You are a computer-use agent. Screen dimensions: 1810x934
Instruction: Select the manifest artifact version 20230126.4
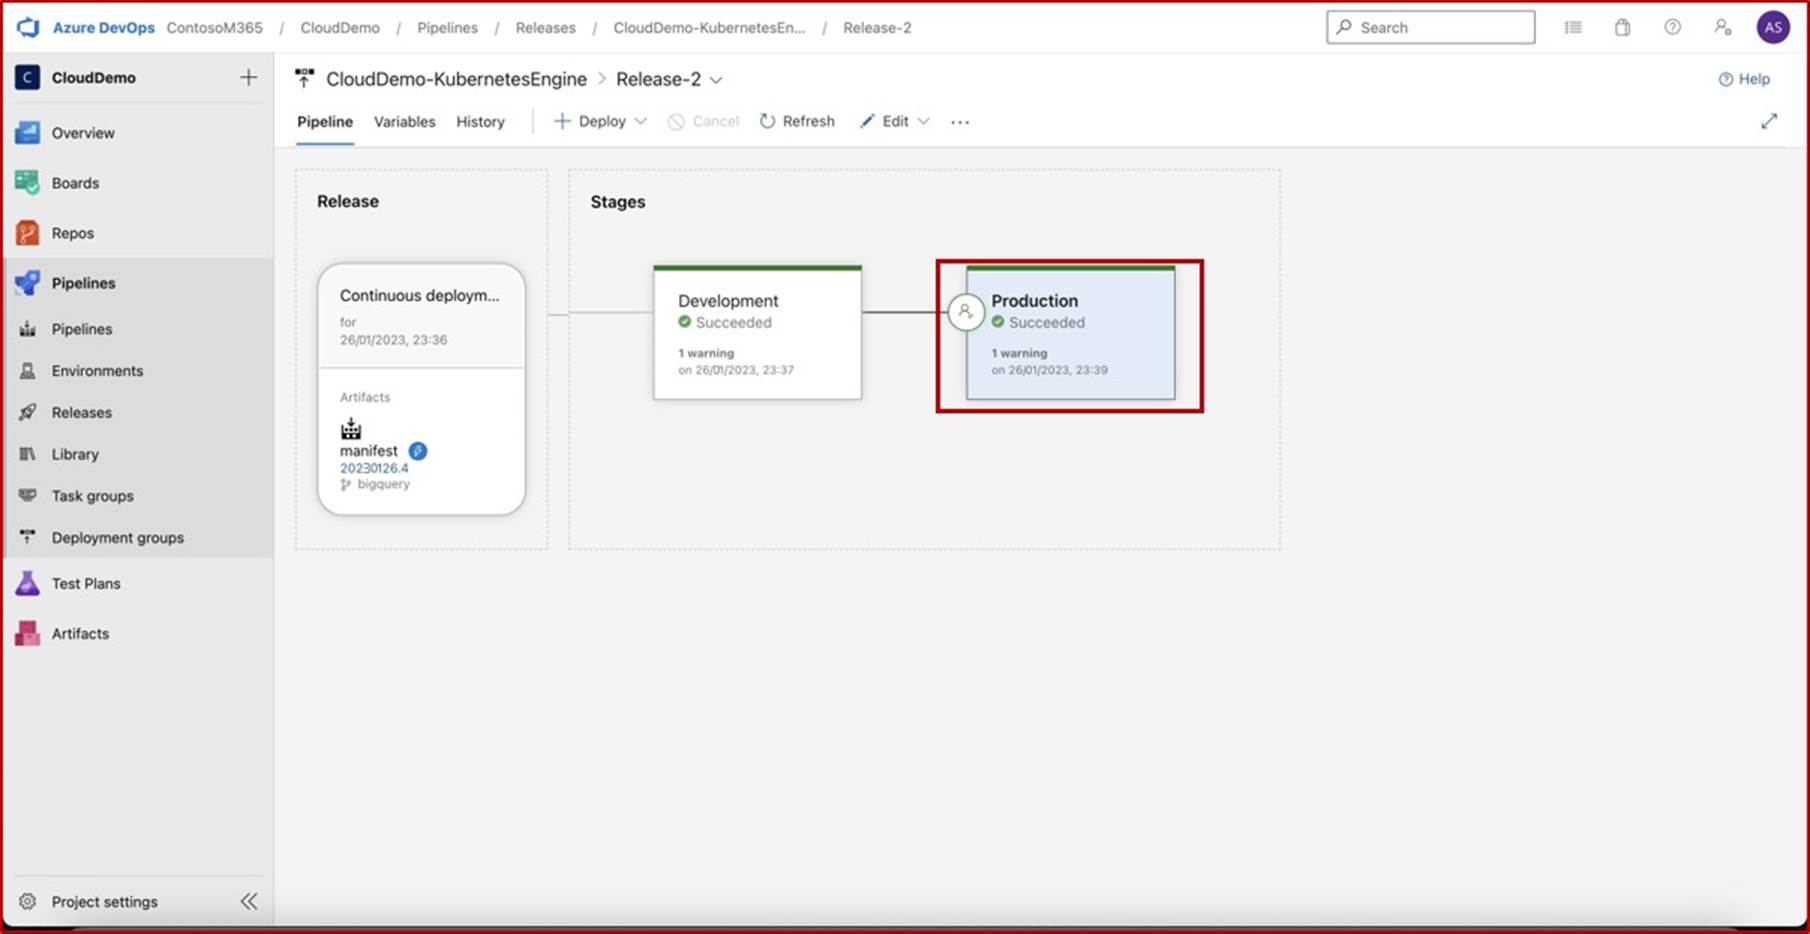375,468
